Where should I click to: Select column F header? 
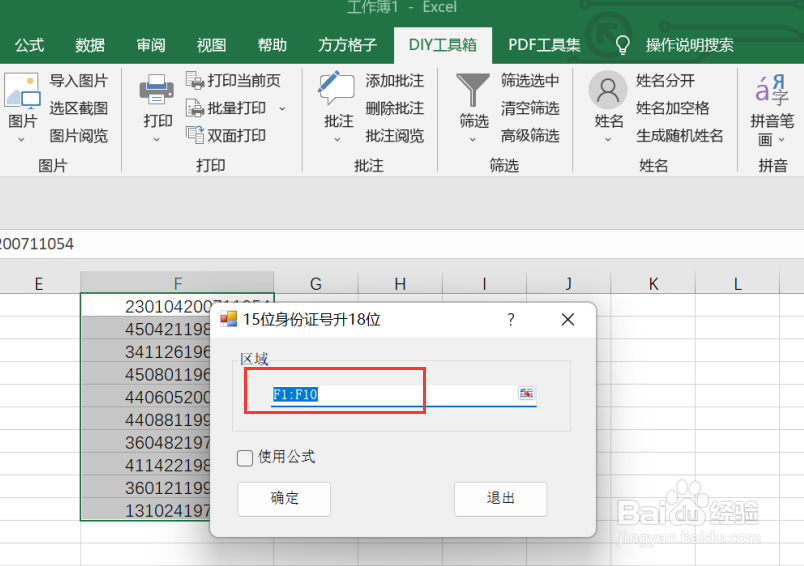177,283
